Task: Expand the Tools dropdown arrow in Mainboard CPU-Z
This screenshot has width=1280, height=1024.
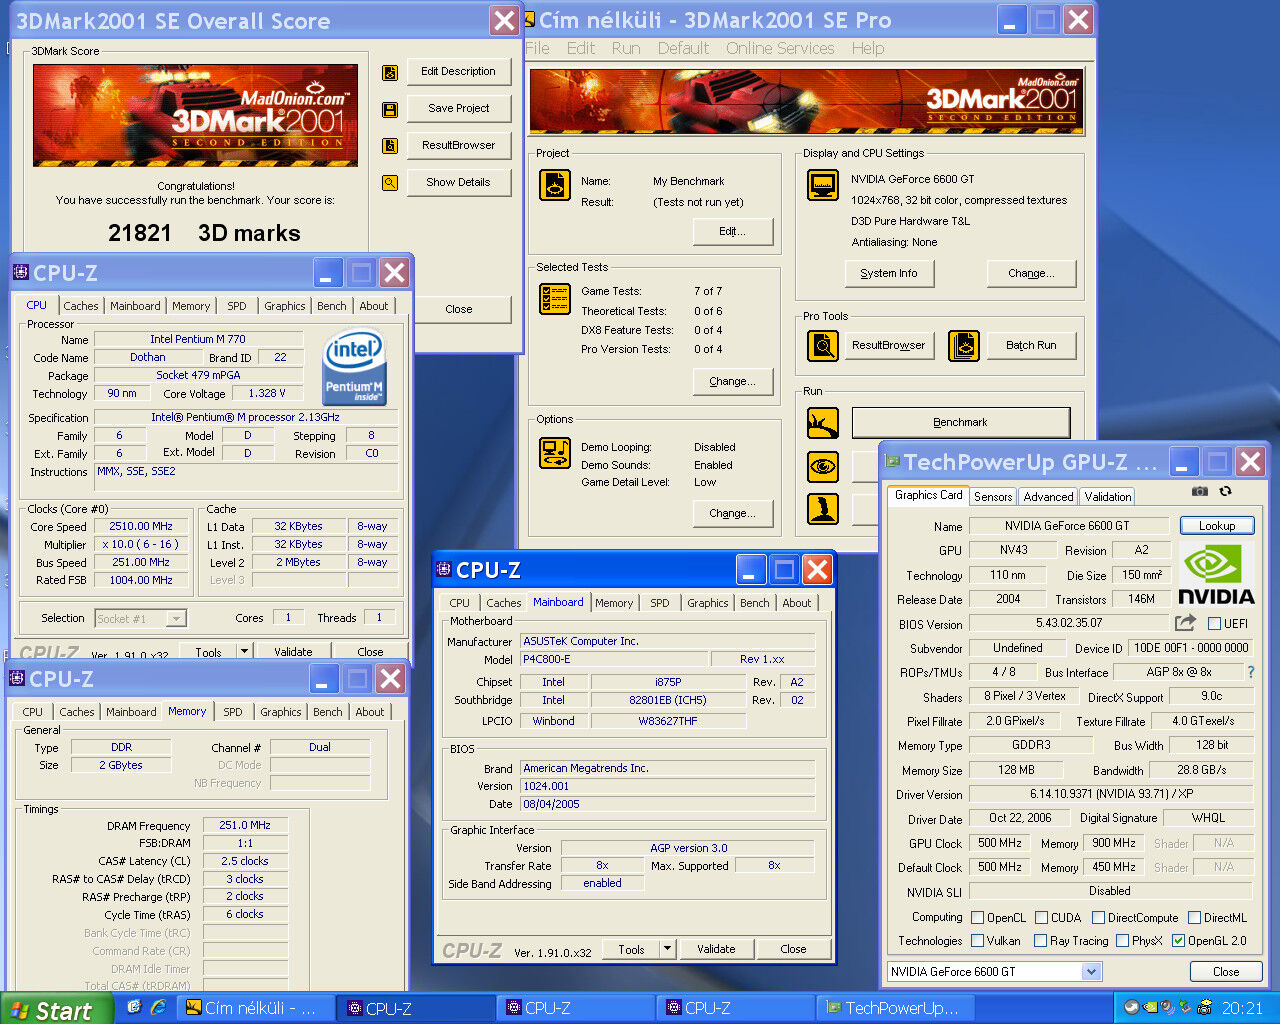Action: [x=668, y=949]
